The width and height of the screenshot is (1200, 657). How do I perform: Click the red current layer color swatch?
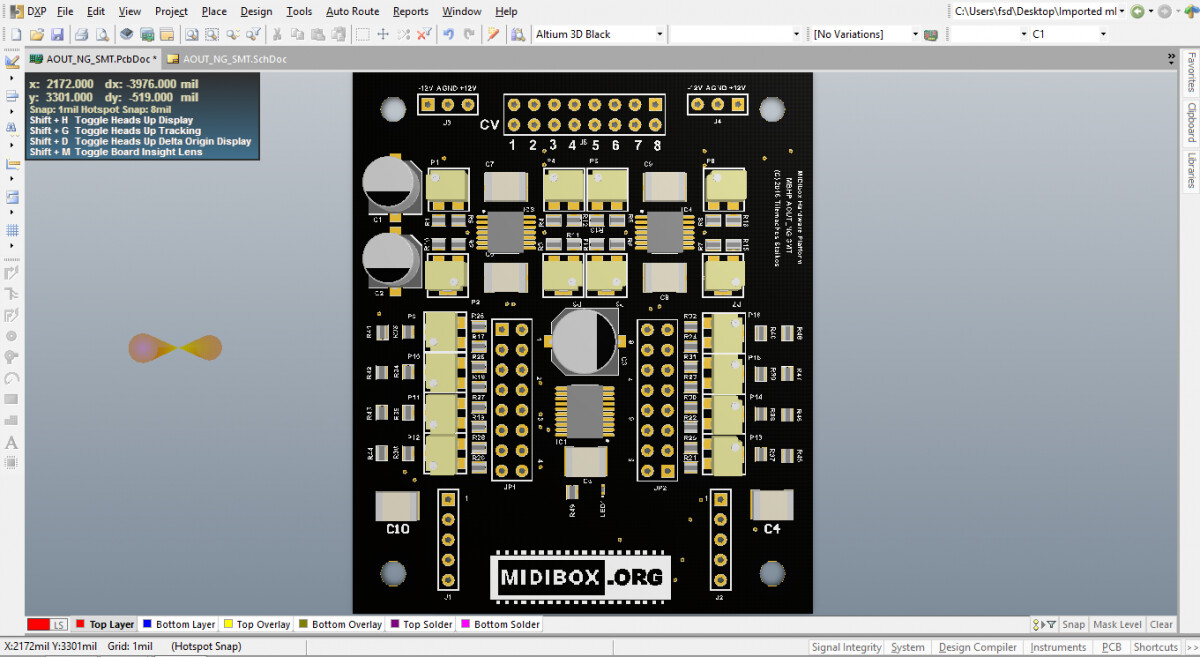click(38, 624)
